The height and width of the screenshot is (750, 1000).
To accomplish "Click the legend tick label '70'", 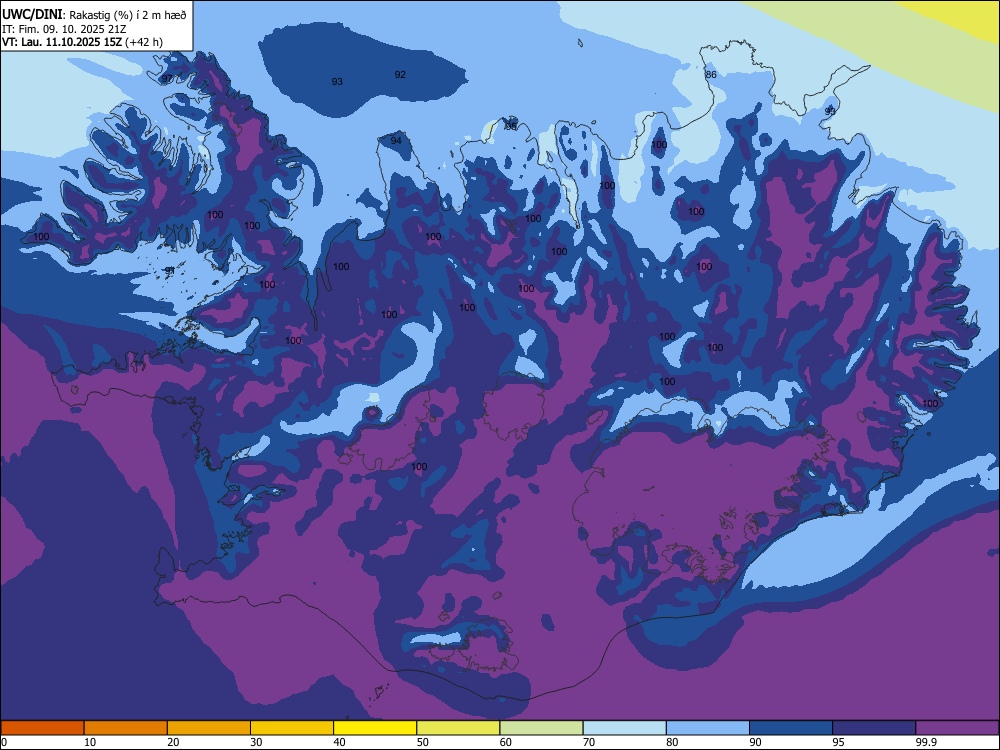I will [x=589, y=742].
